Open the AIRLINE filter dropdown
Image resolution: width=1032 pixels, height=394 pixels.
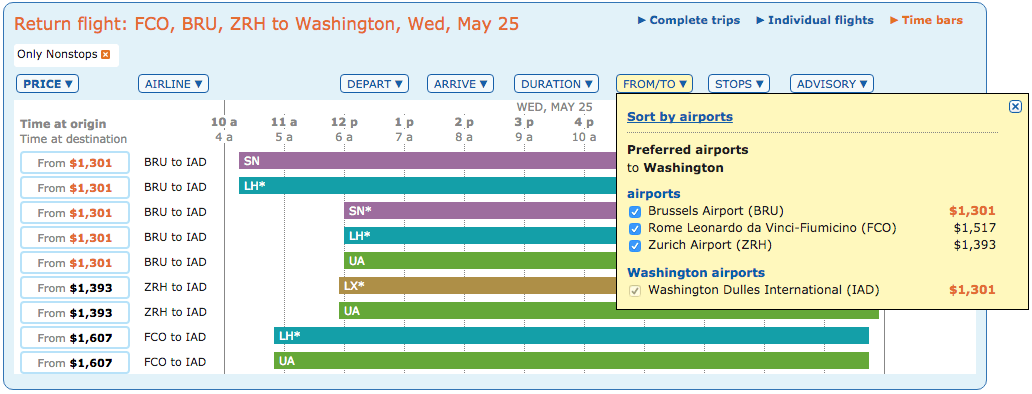point(173,84)
